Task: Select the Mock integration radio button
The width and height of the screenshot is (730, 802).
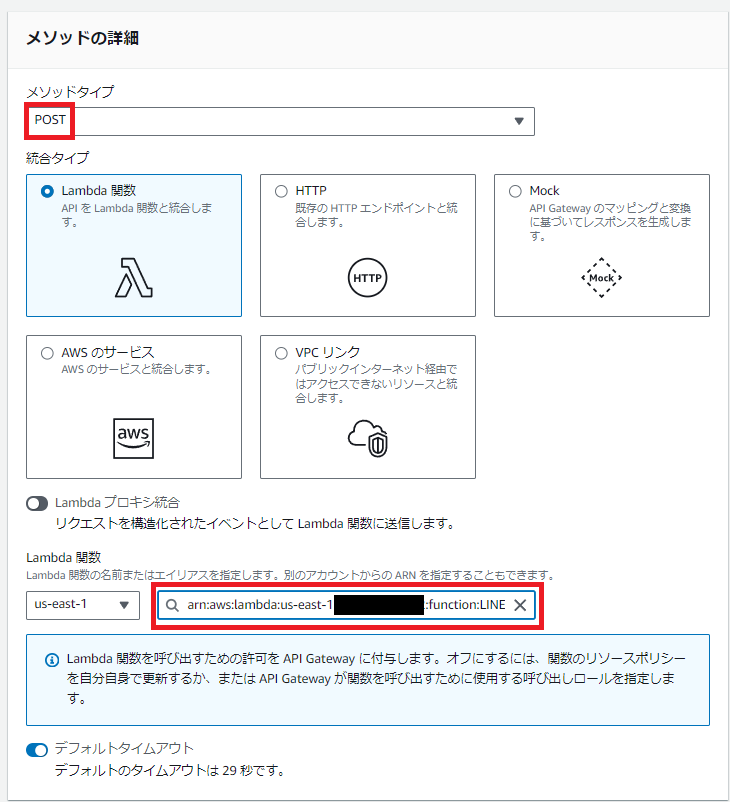Action: tap(515, 191)
